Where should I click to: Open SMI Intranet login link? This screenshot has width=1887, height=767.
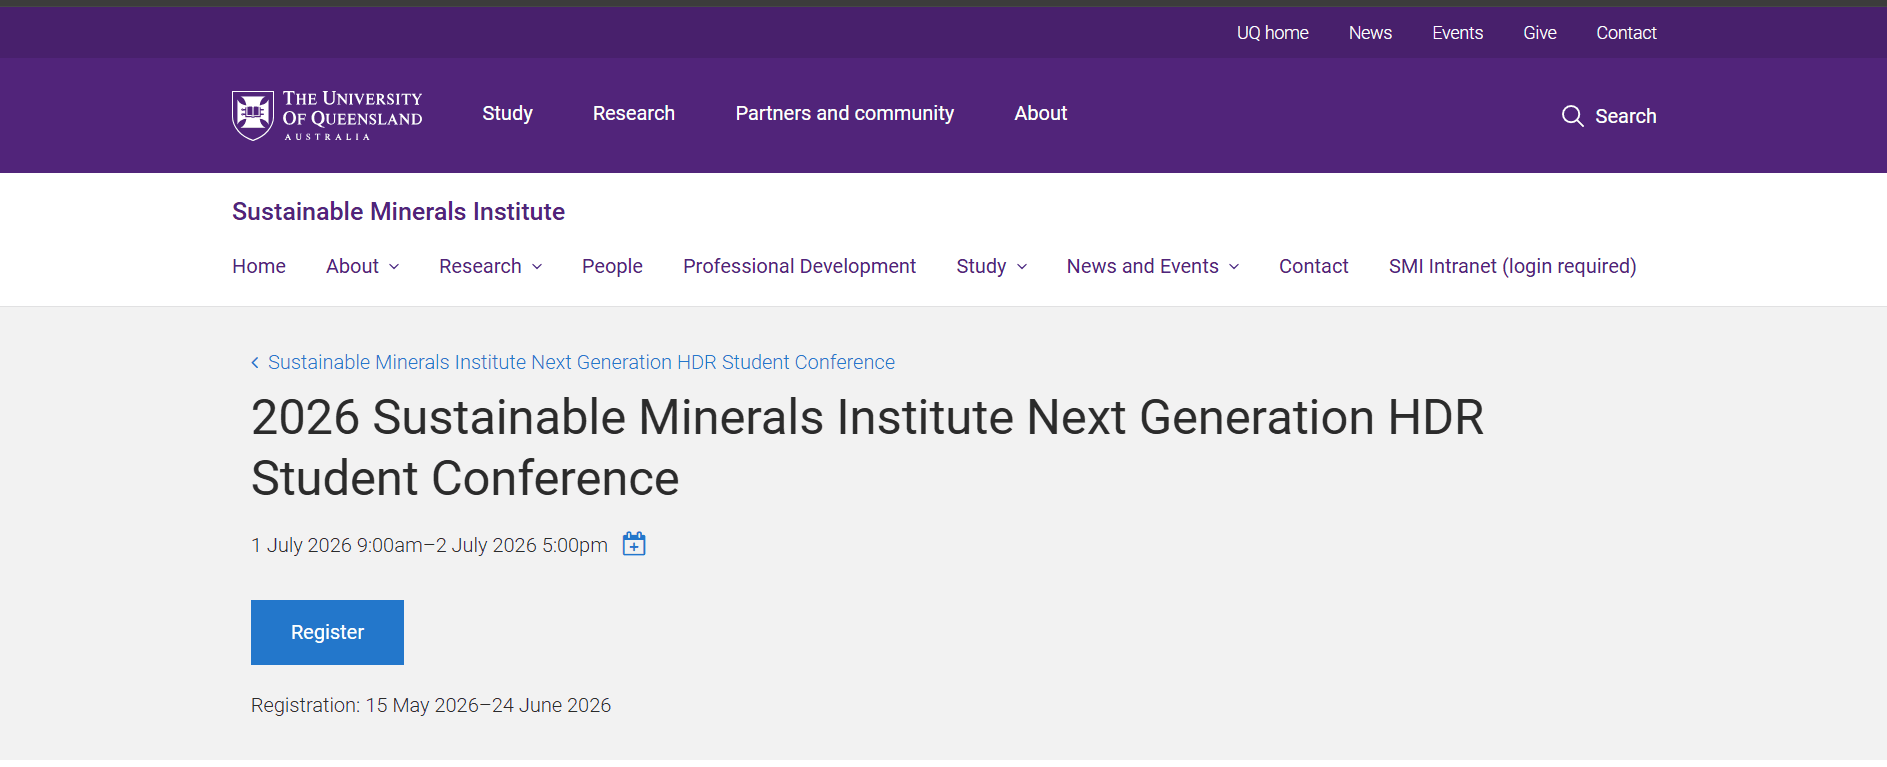point(1512,266)
